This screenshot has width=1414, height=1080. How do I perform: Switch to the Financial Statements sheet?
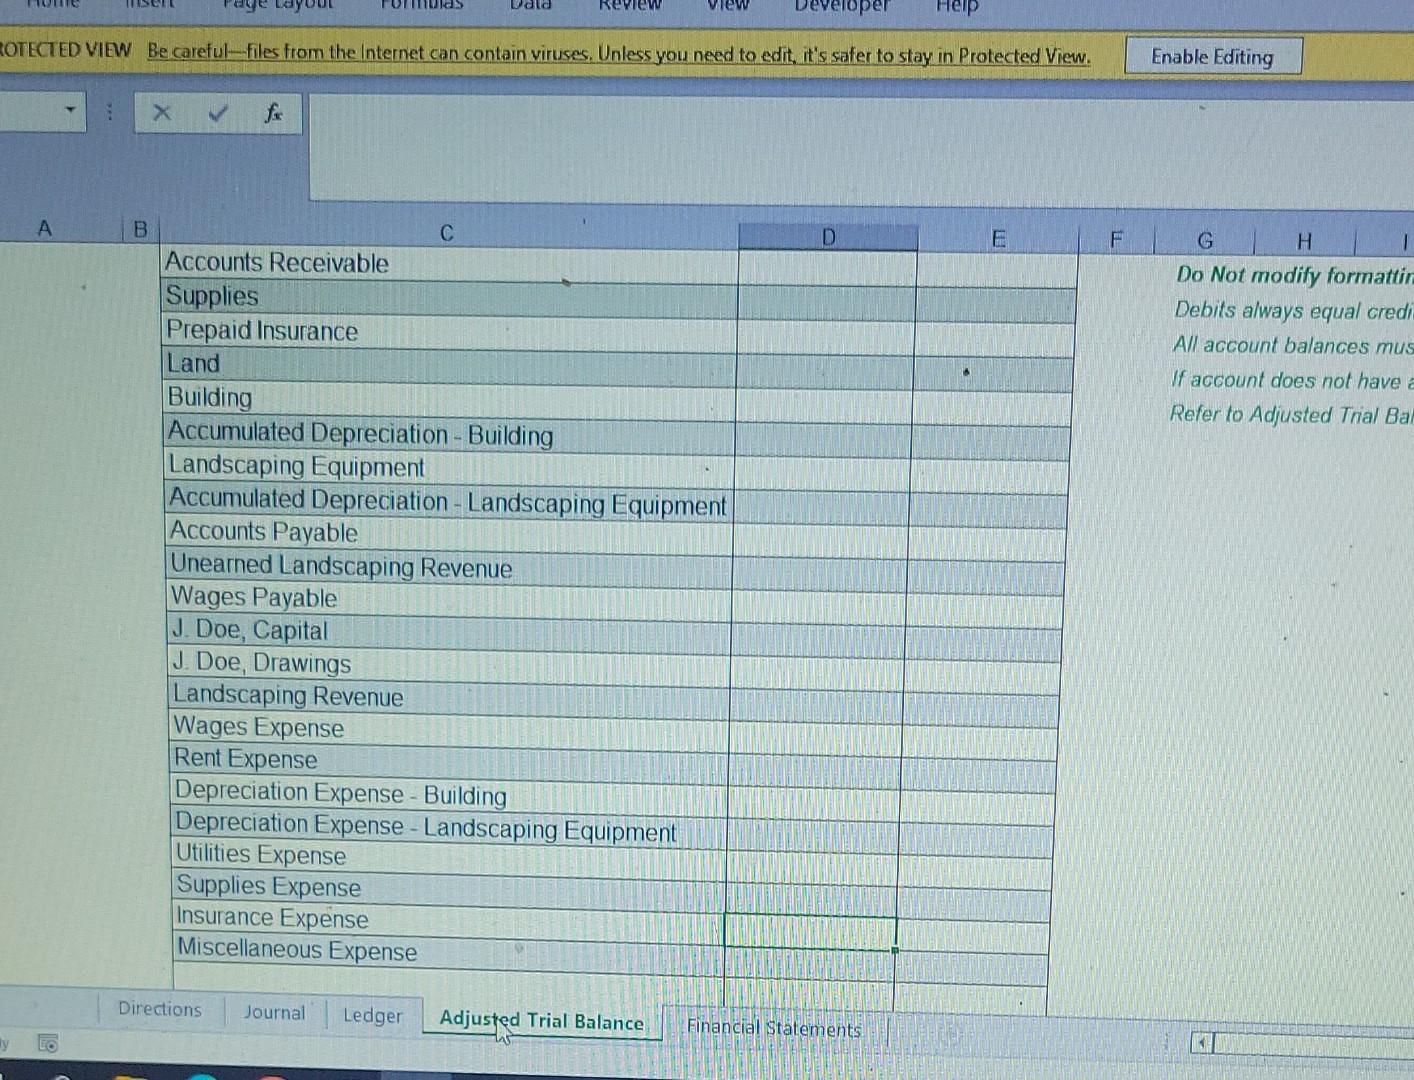772,1027
